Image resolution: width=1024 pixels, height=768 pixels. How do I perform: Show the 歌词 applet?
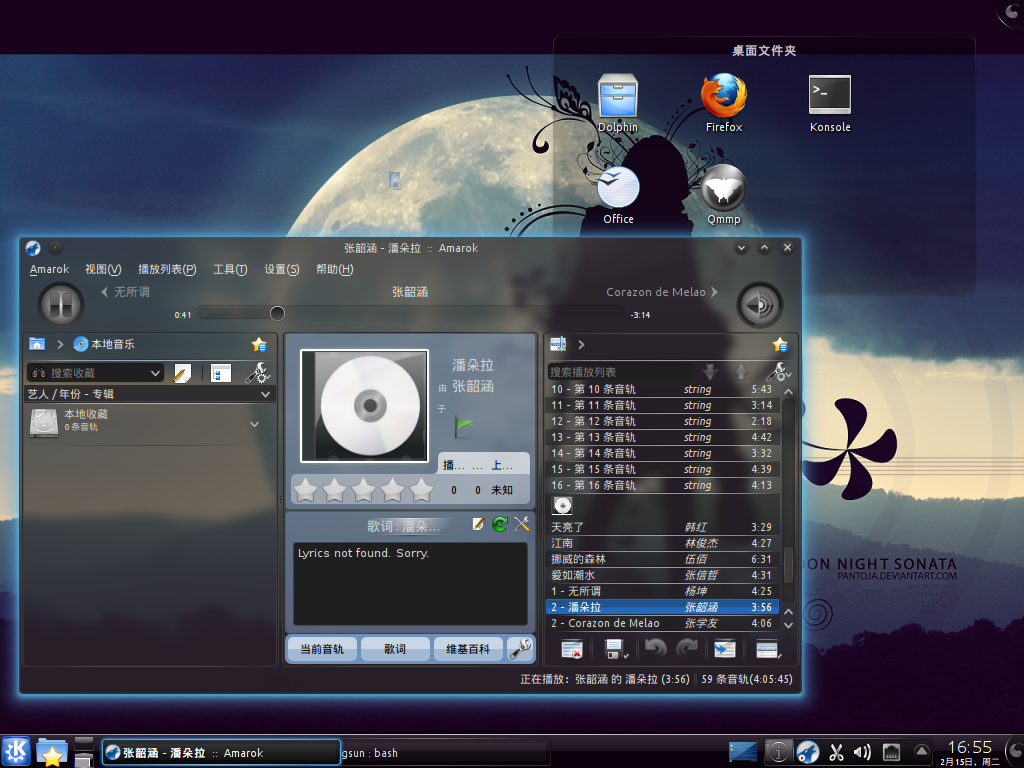point(395,649)
